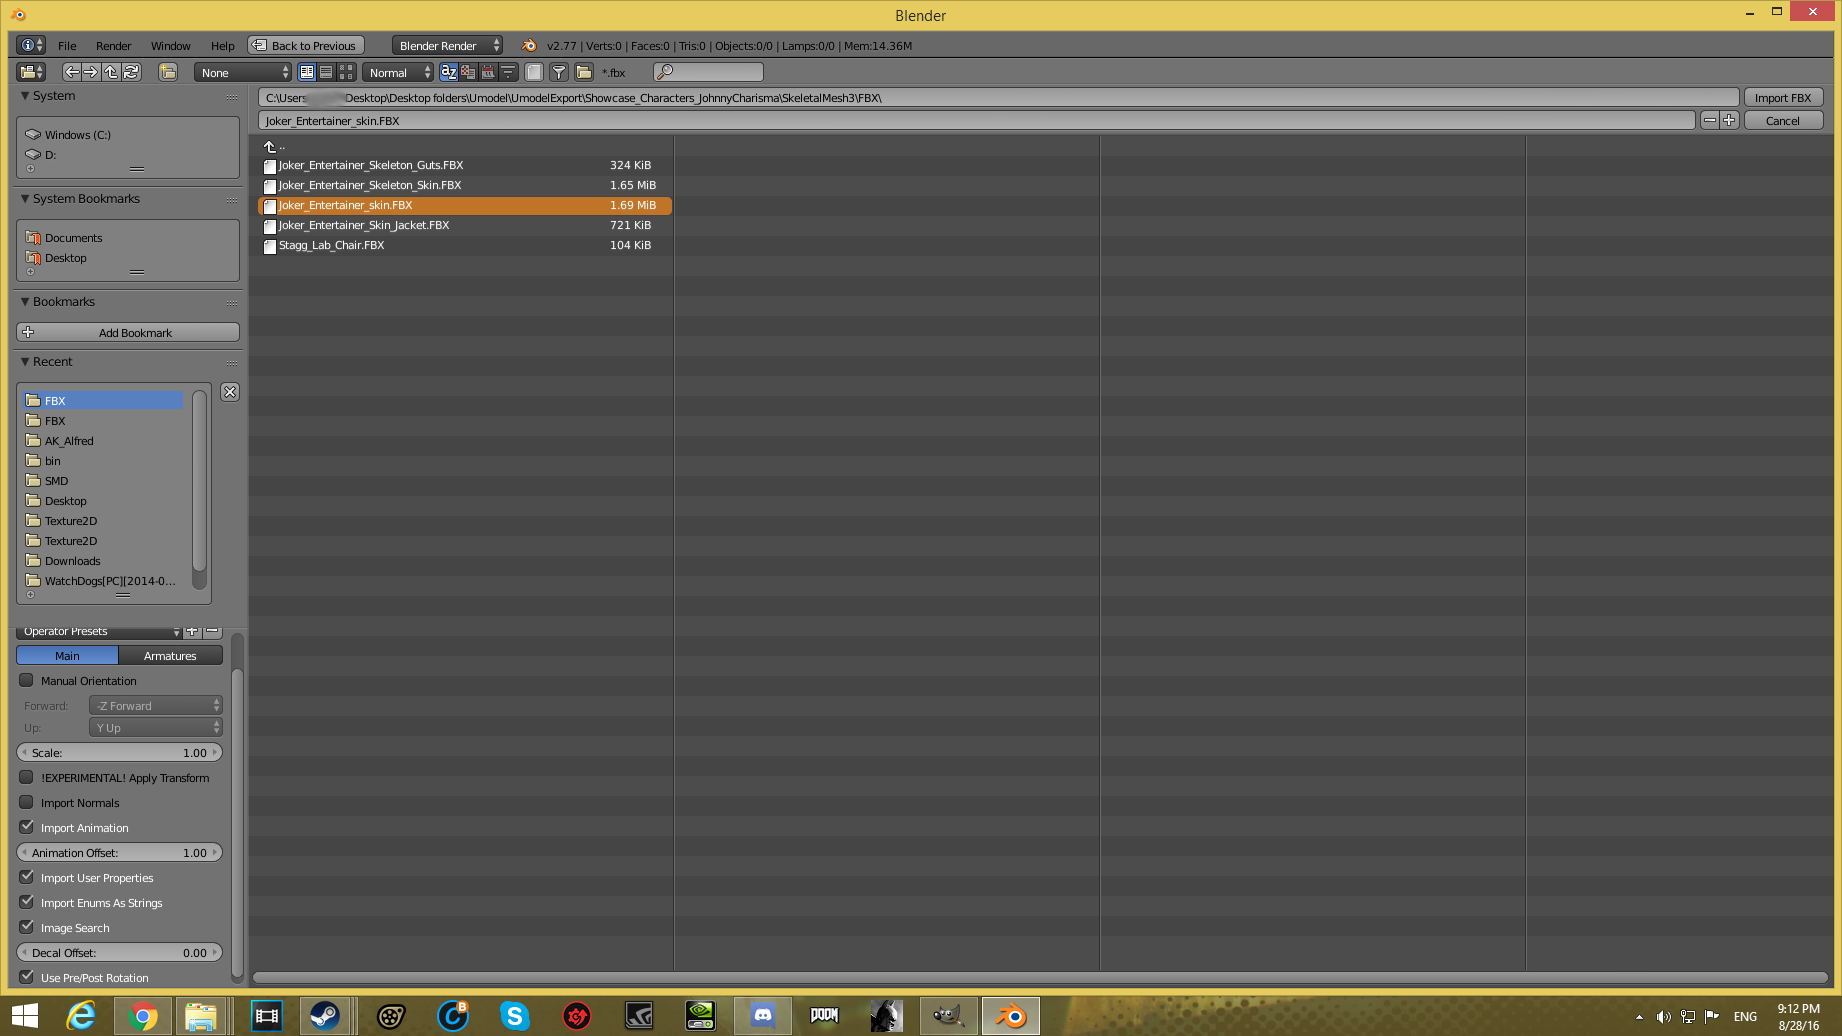This screenshot has width=1842, height=1036.
Task: Switch to thumbnail display mode
Action: 346,72
